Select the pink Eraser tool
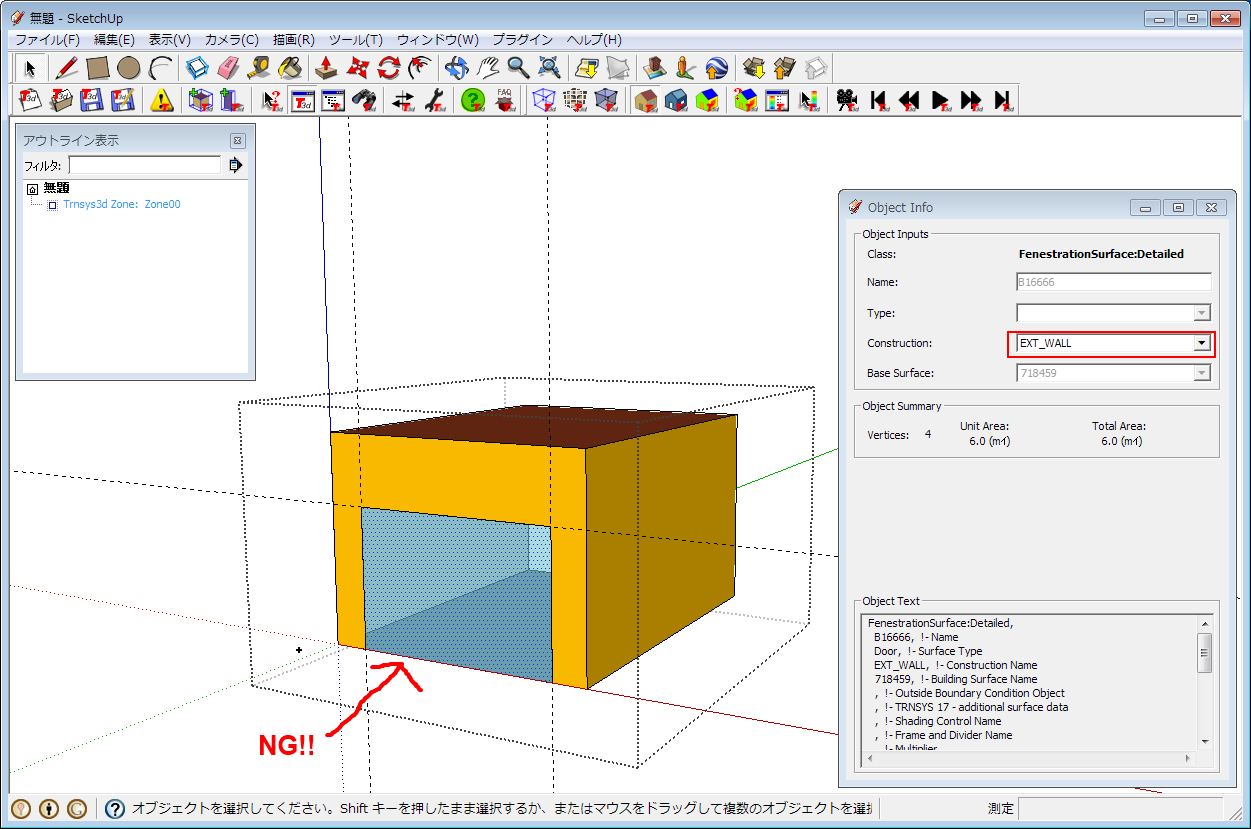 point(228,68)
